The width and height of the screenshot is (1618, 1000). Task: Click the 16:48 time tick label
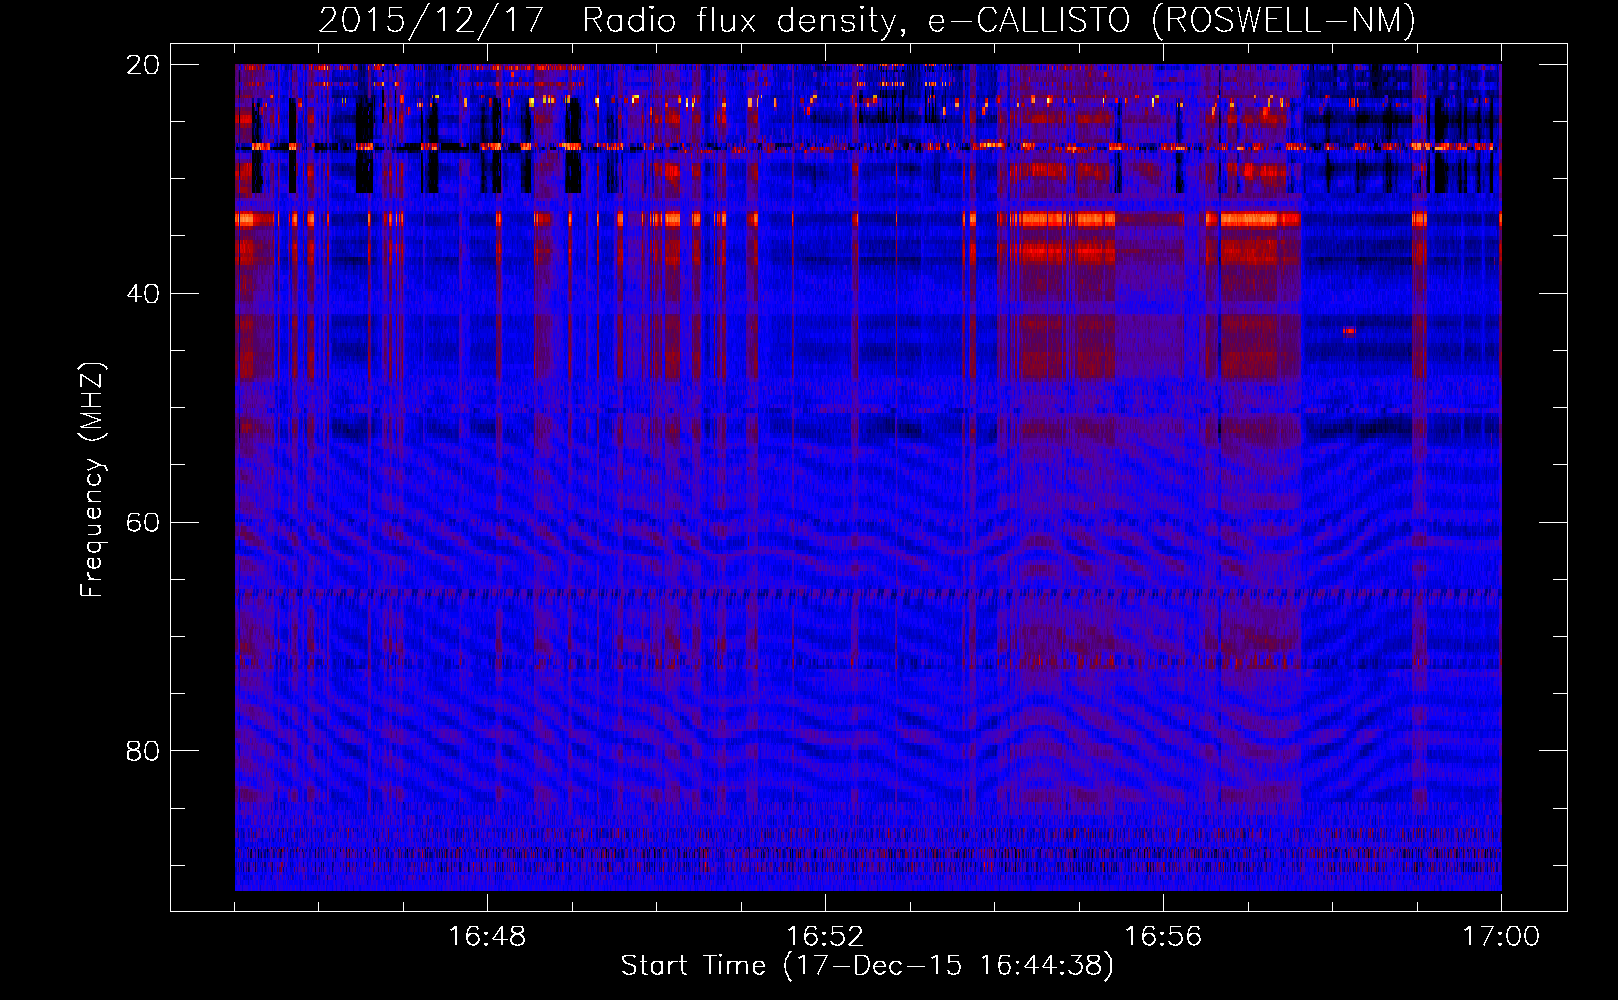pyautogui.click(x=487, y=937)
